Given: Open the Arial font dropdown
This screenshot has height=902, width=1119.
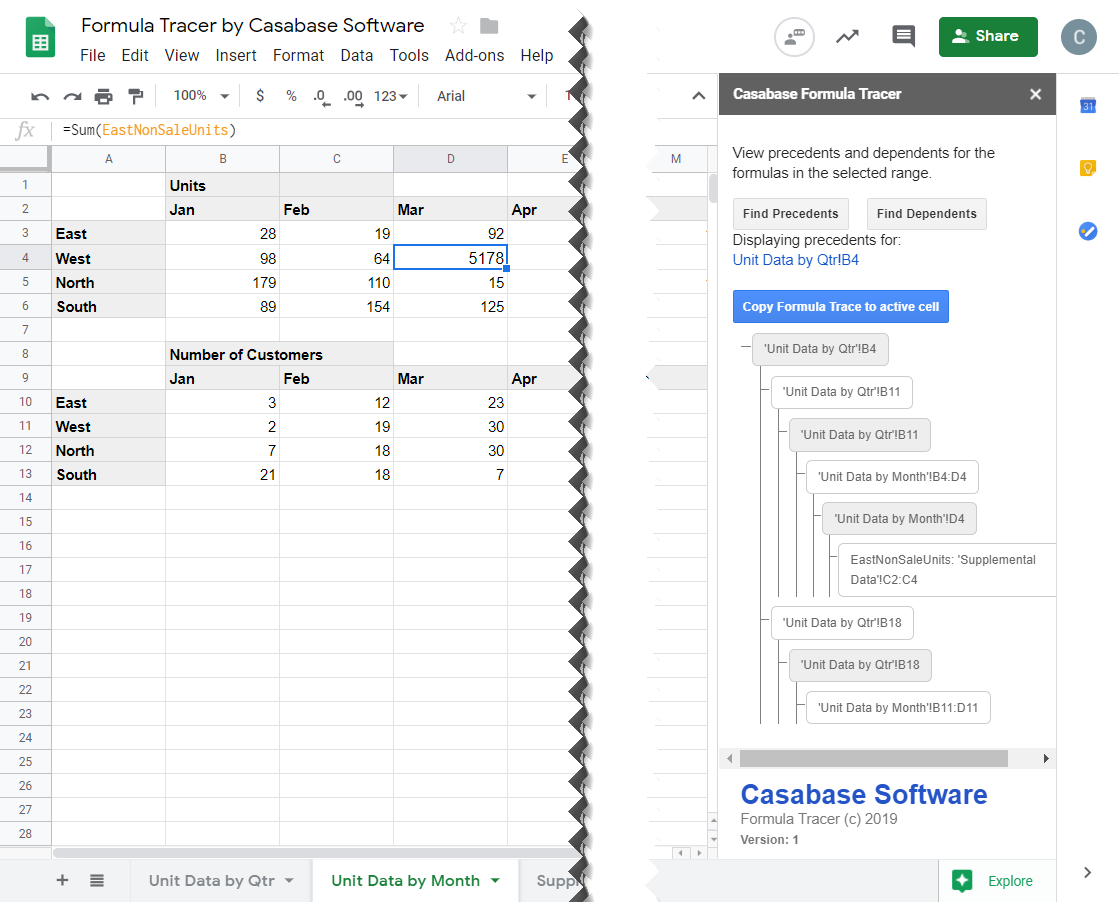Looking at the screenshot, I should (486, 96).
